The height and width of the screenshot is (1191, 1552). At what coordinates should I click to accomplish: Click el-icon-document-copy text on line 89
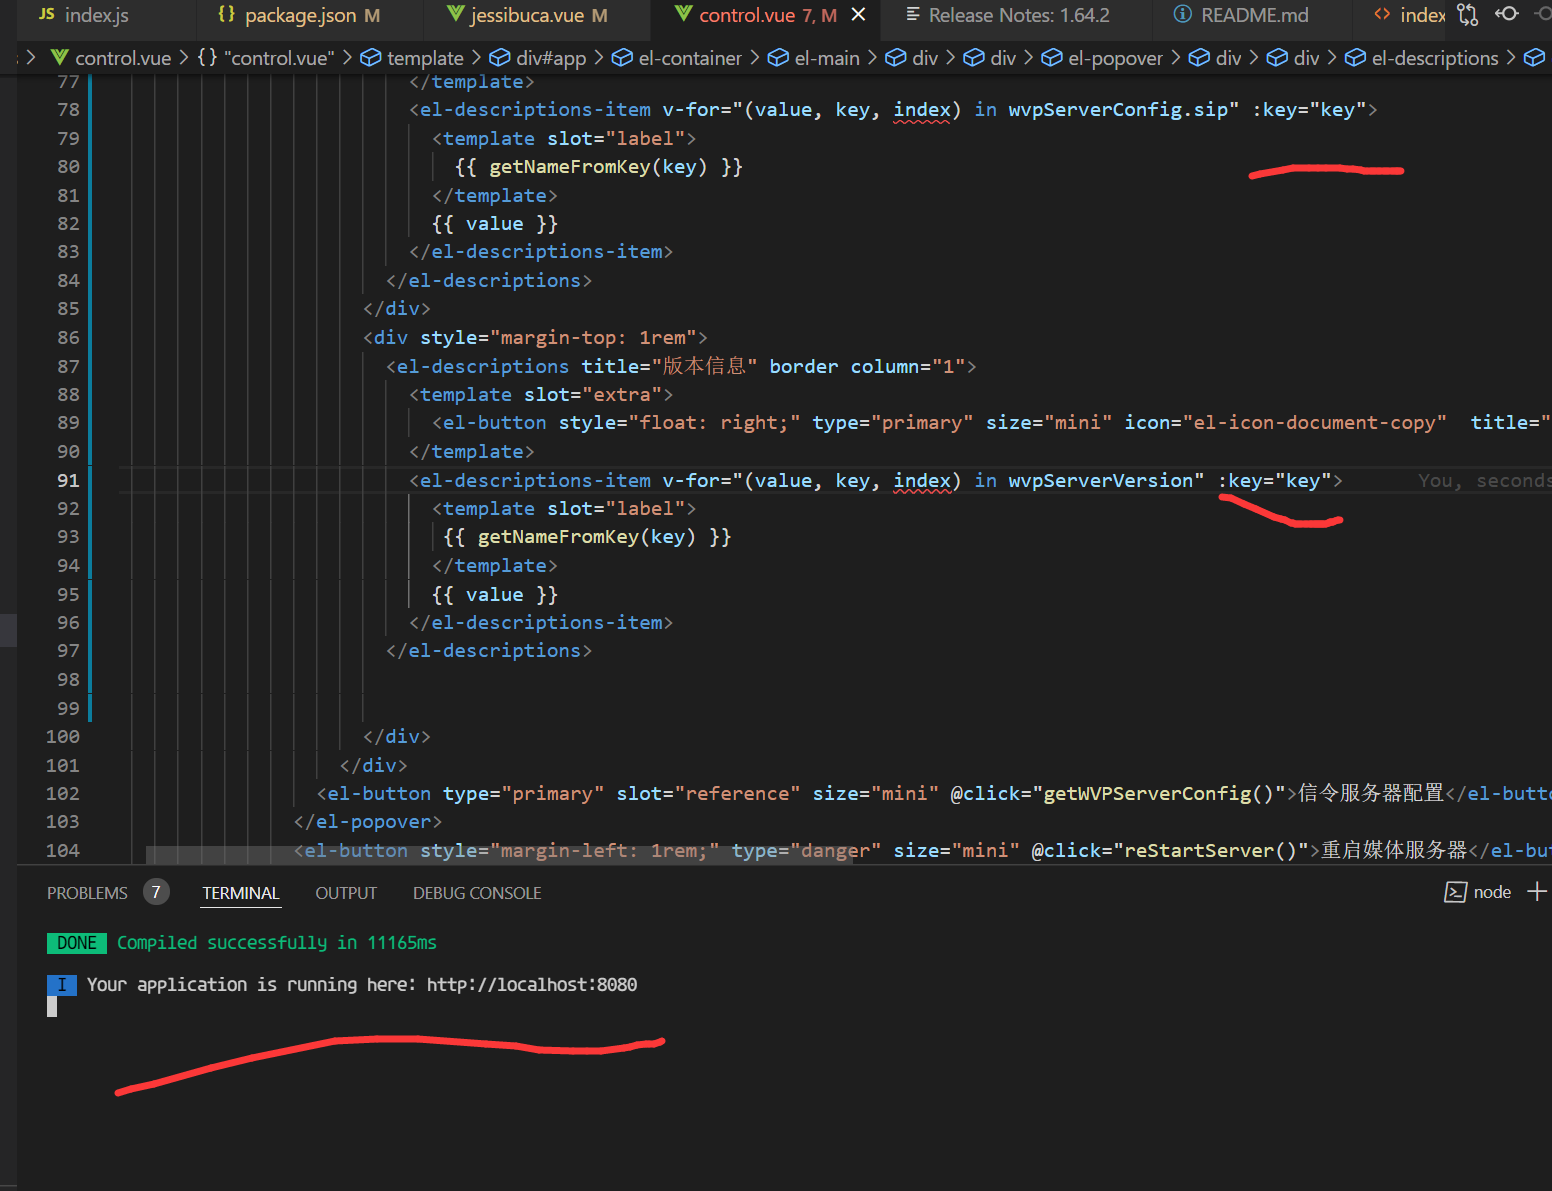tap(1314, 422)
